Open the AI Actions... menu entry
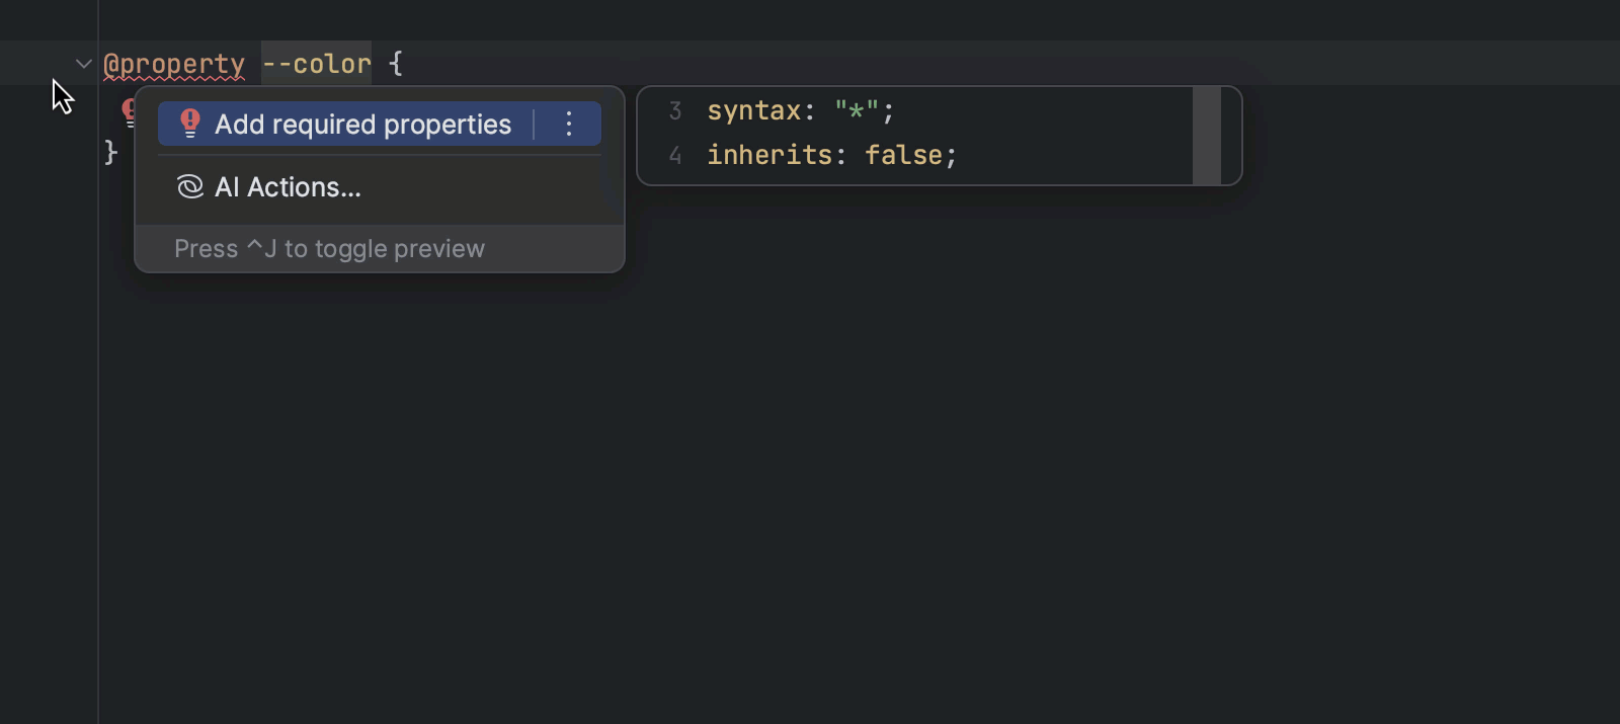This screenshot has width=1620, height=724. point(288,187)
